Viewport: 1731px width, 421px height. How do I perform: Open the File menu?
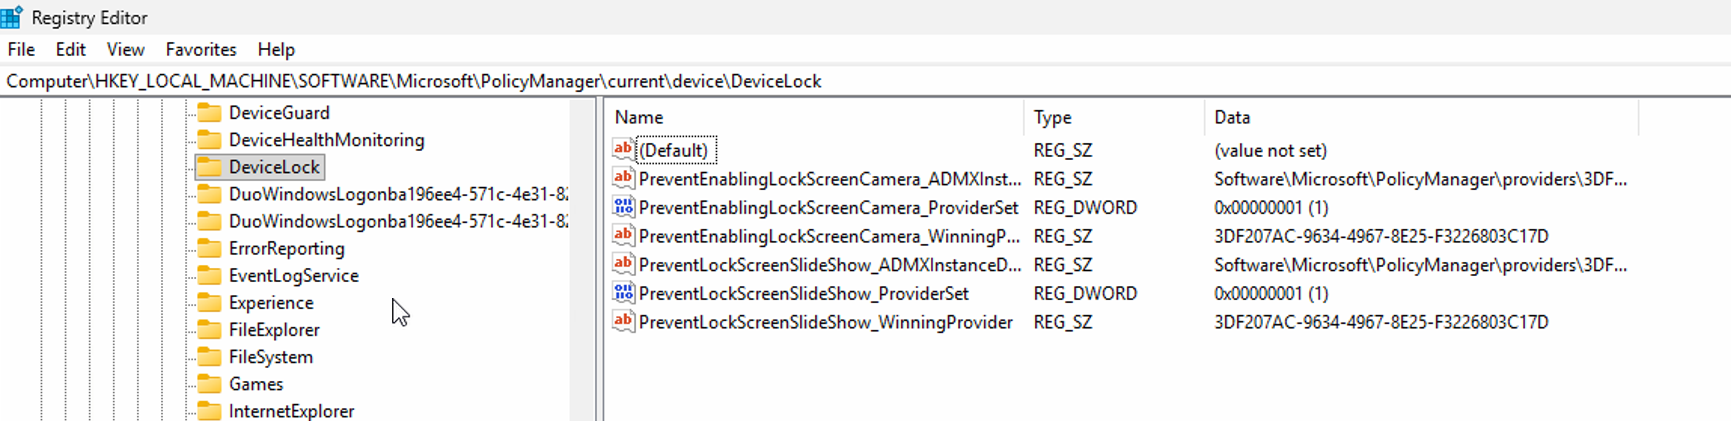(x=21, y=49)
